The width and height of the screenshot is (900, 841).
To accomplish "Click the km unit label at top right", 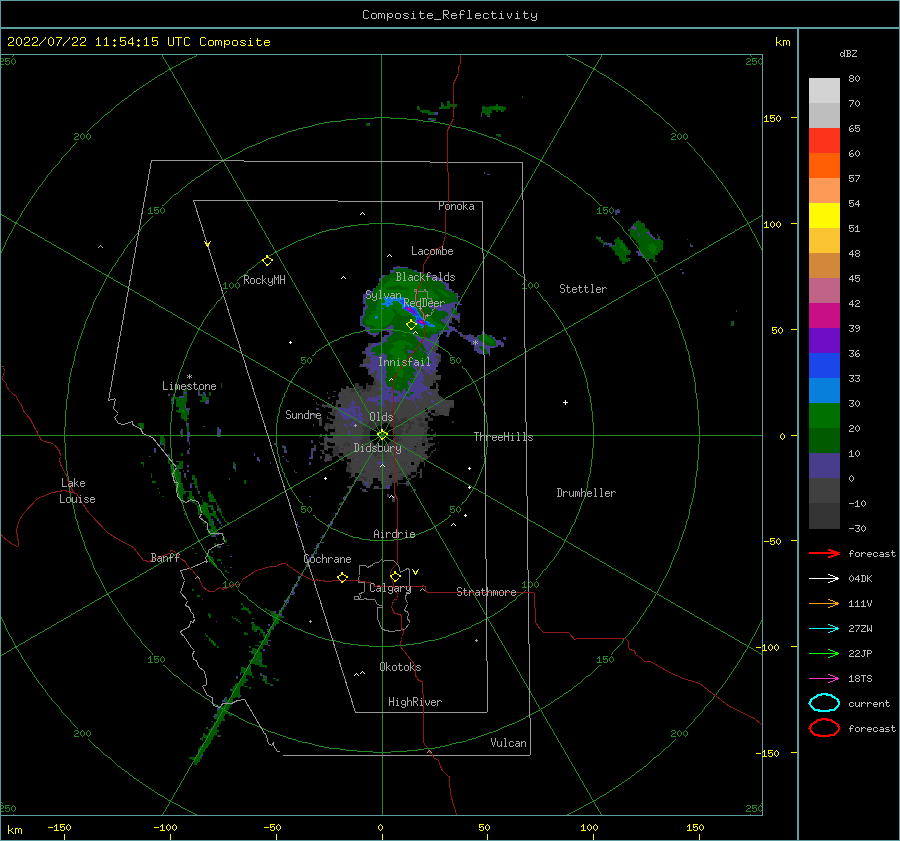I will pyautogui.click(x=782, y=42).
